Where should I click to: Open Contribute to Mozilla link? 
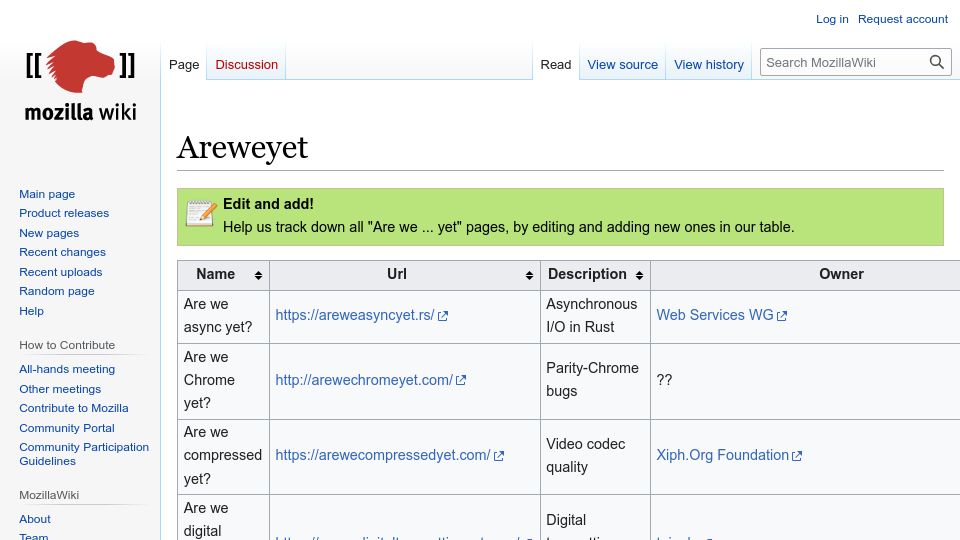pyautogui.click(x=73, y=408)
